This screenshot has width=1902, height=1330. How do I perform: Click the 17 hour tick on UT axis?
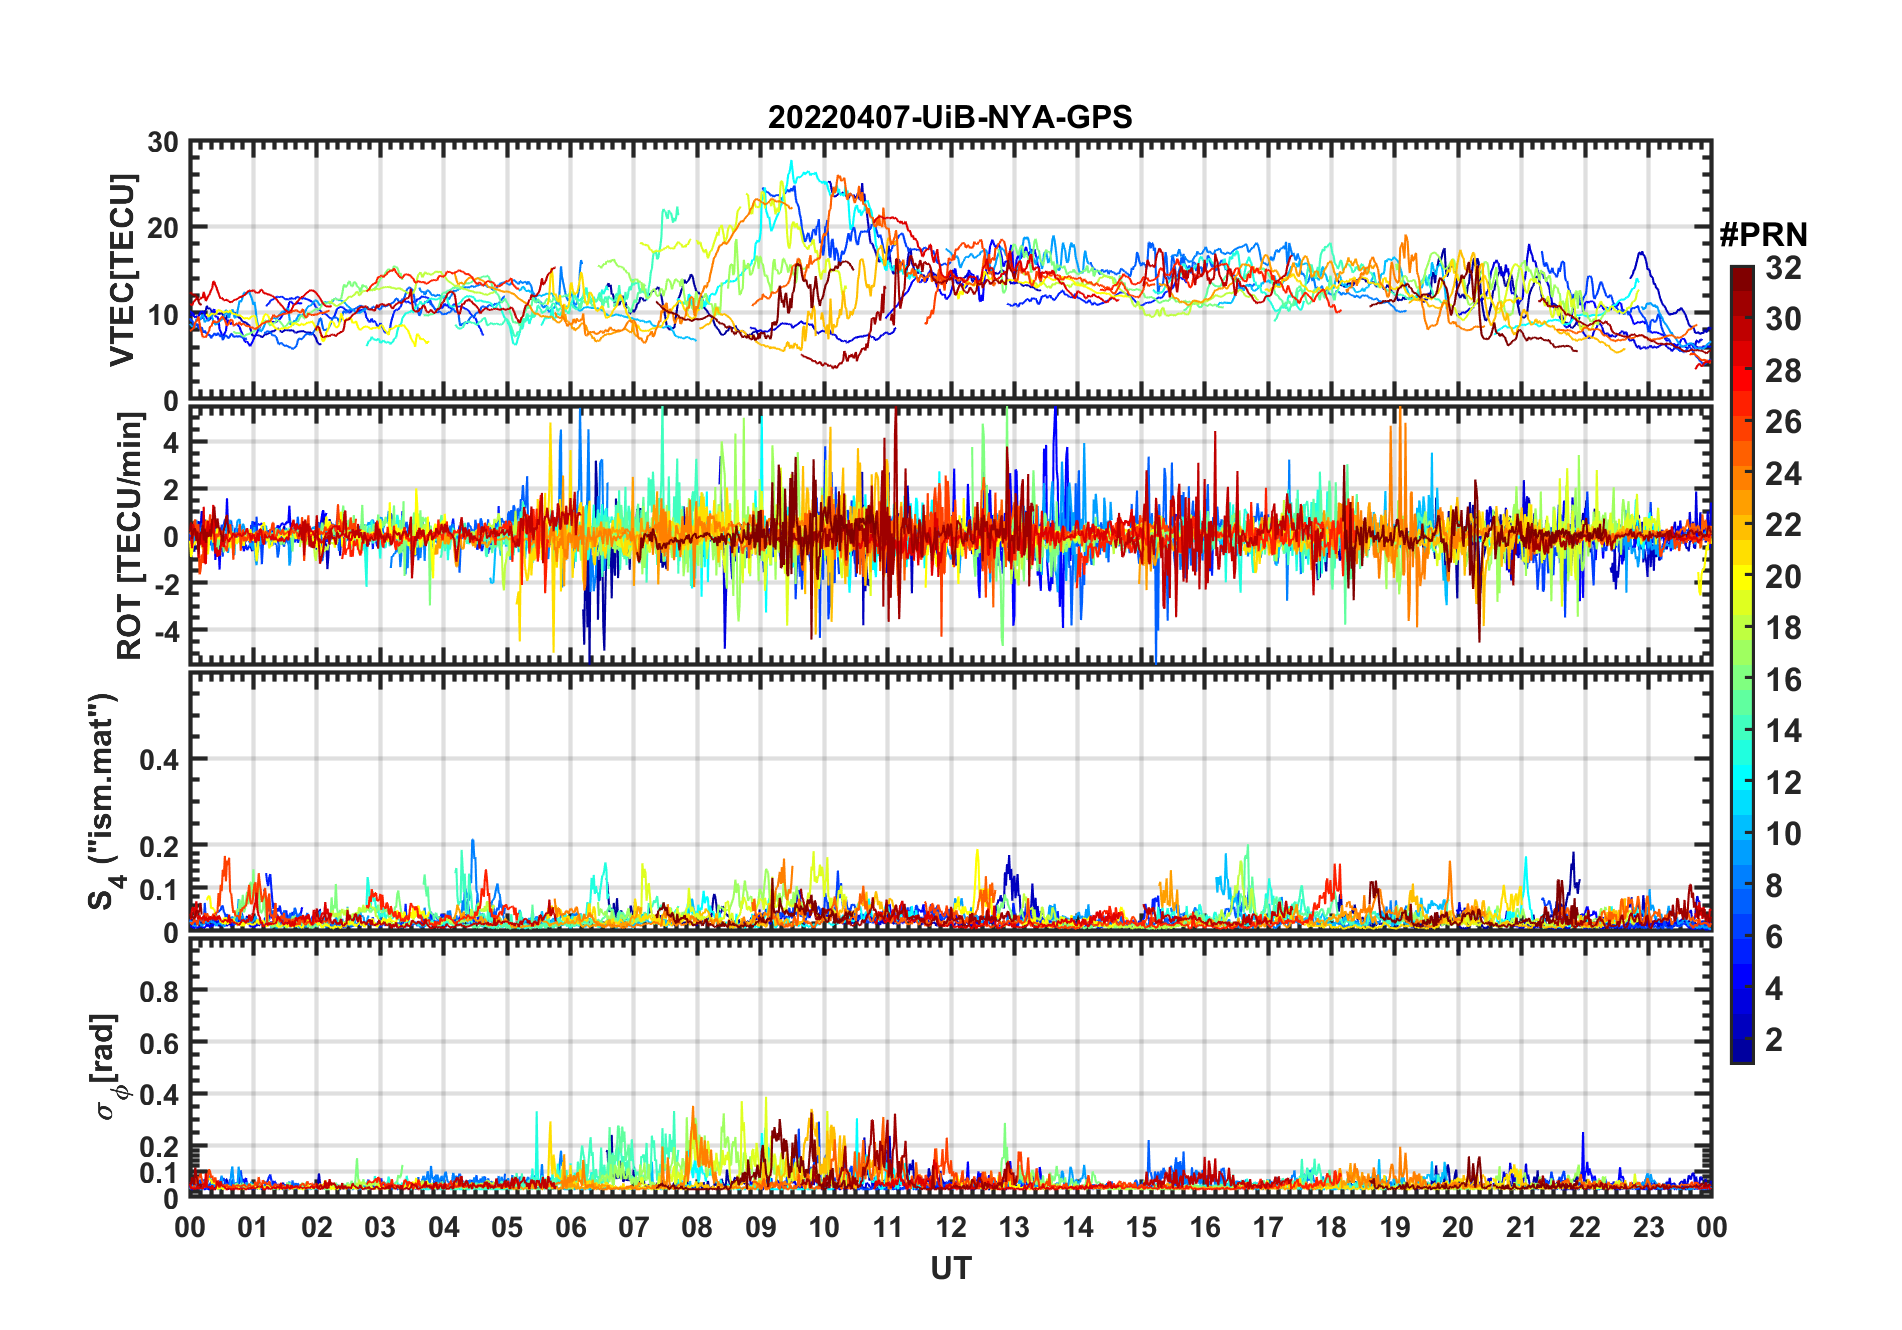pyautogui.click(x=1268, y=1227)
